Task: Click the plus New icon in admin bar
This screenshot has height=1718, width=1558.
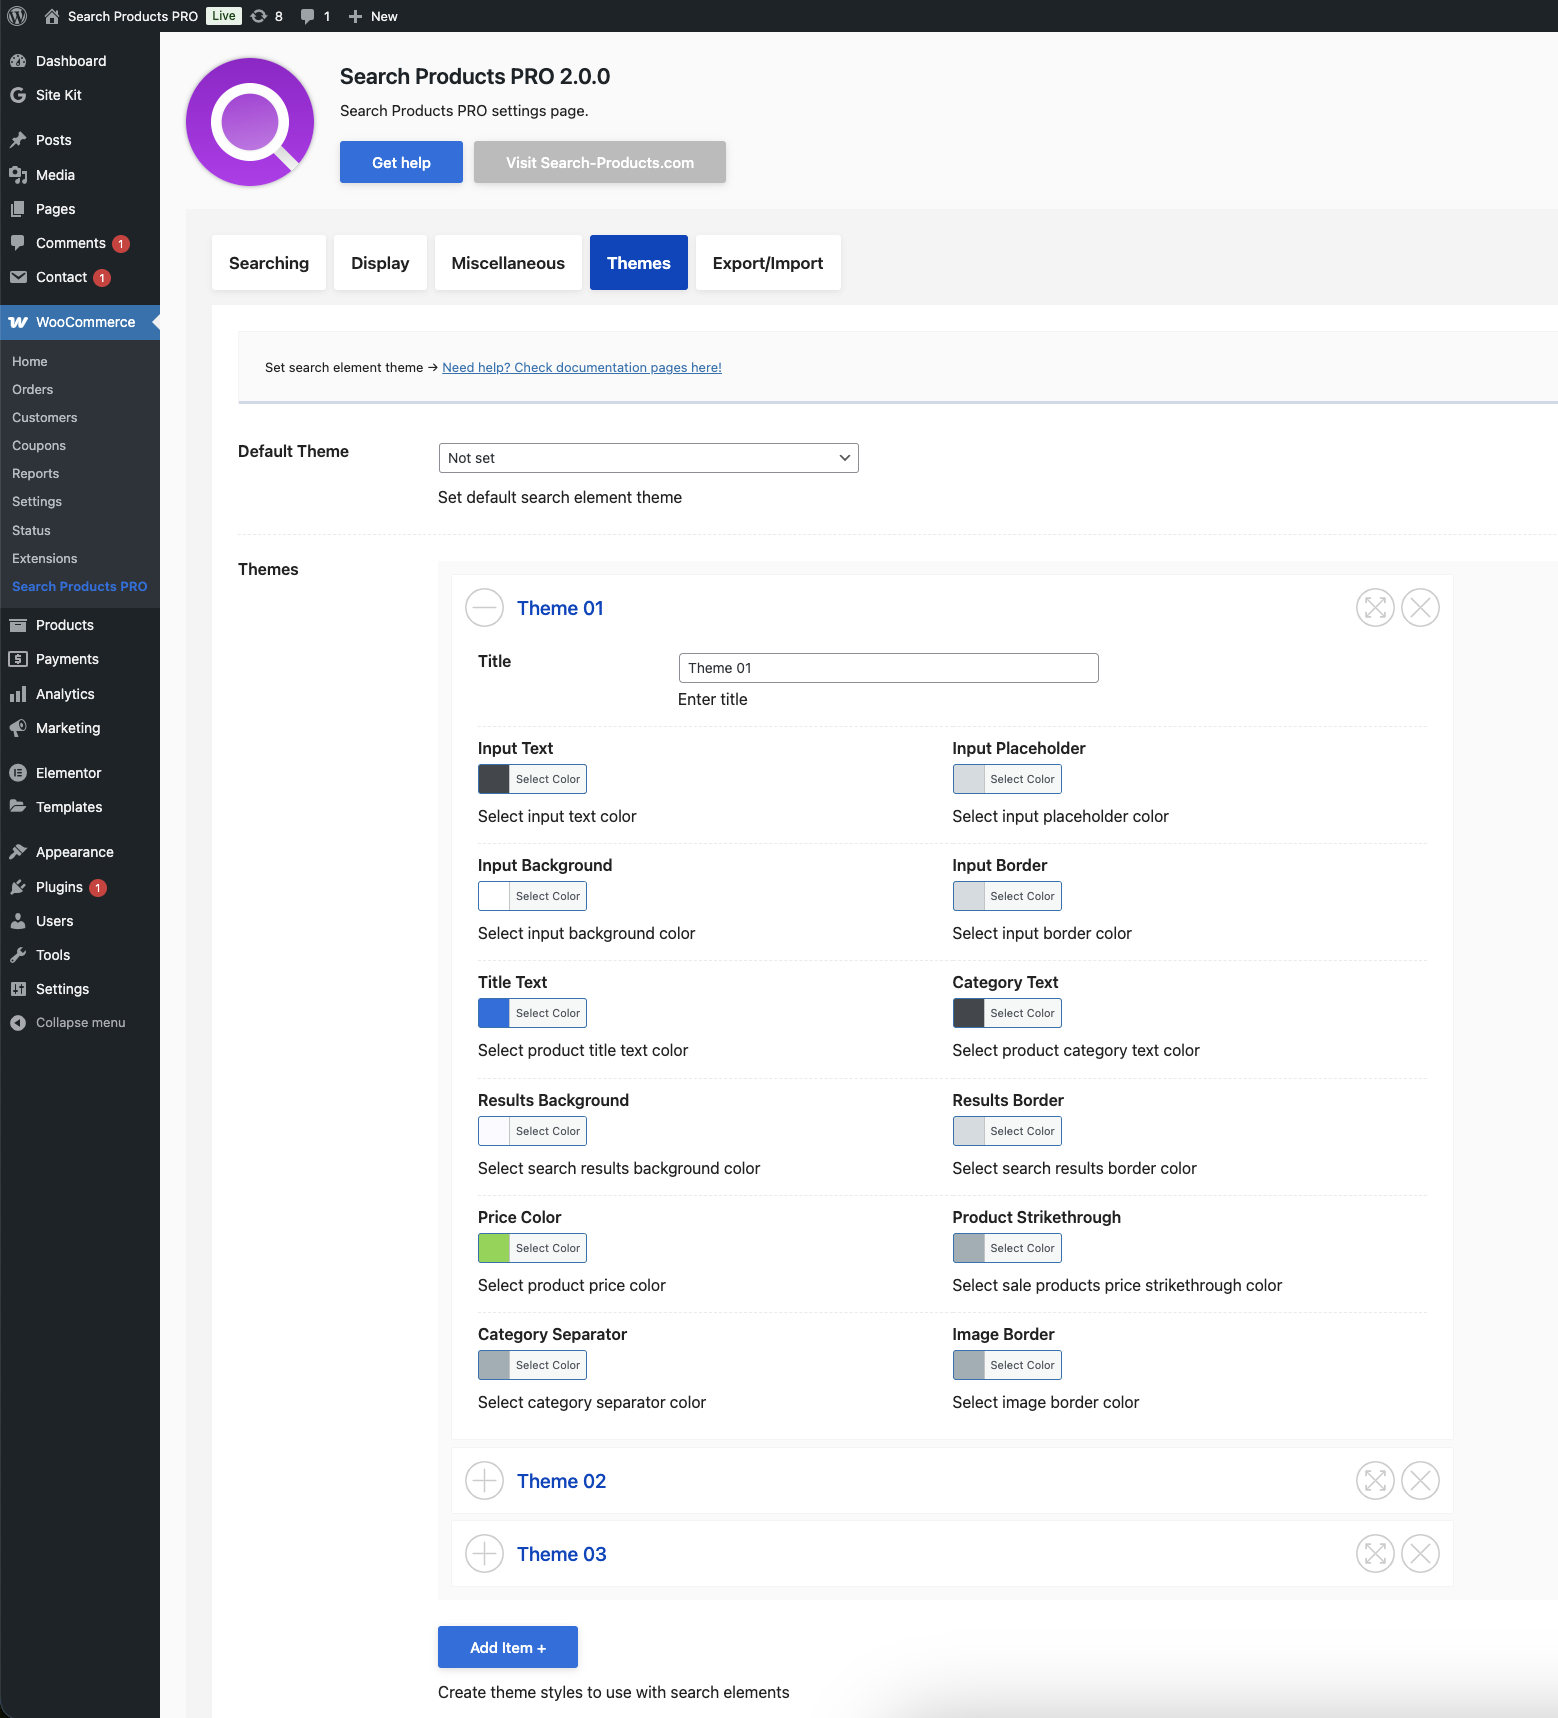Action: click(355, 16)
